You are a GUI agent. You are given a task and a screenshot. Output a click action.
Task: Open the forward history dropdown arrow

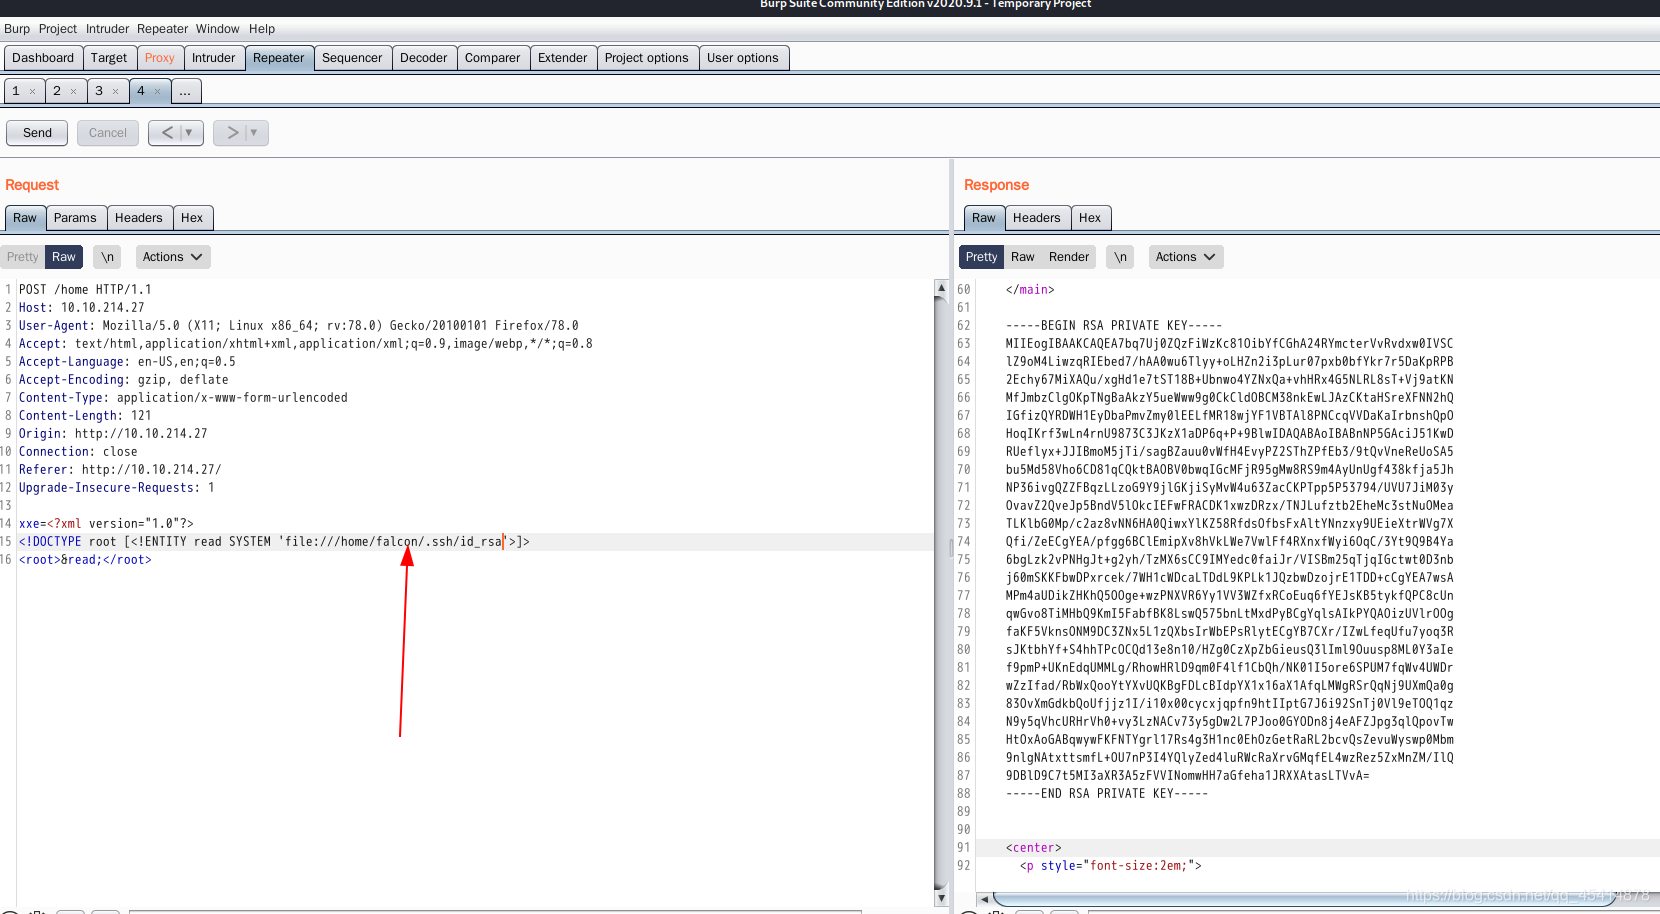tap(255, 133)
